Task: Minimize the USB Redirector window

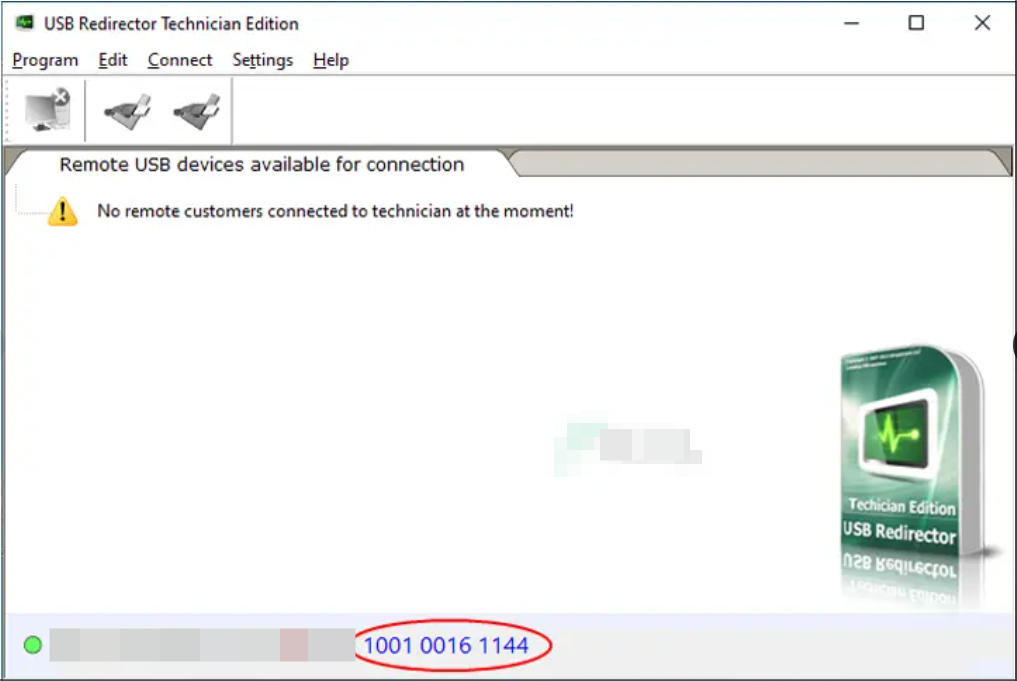Action: pyautogui.click(x=852, y=23)
